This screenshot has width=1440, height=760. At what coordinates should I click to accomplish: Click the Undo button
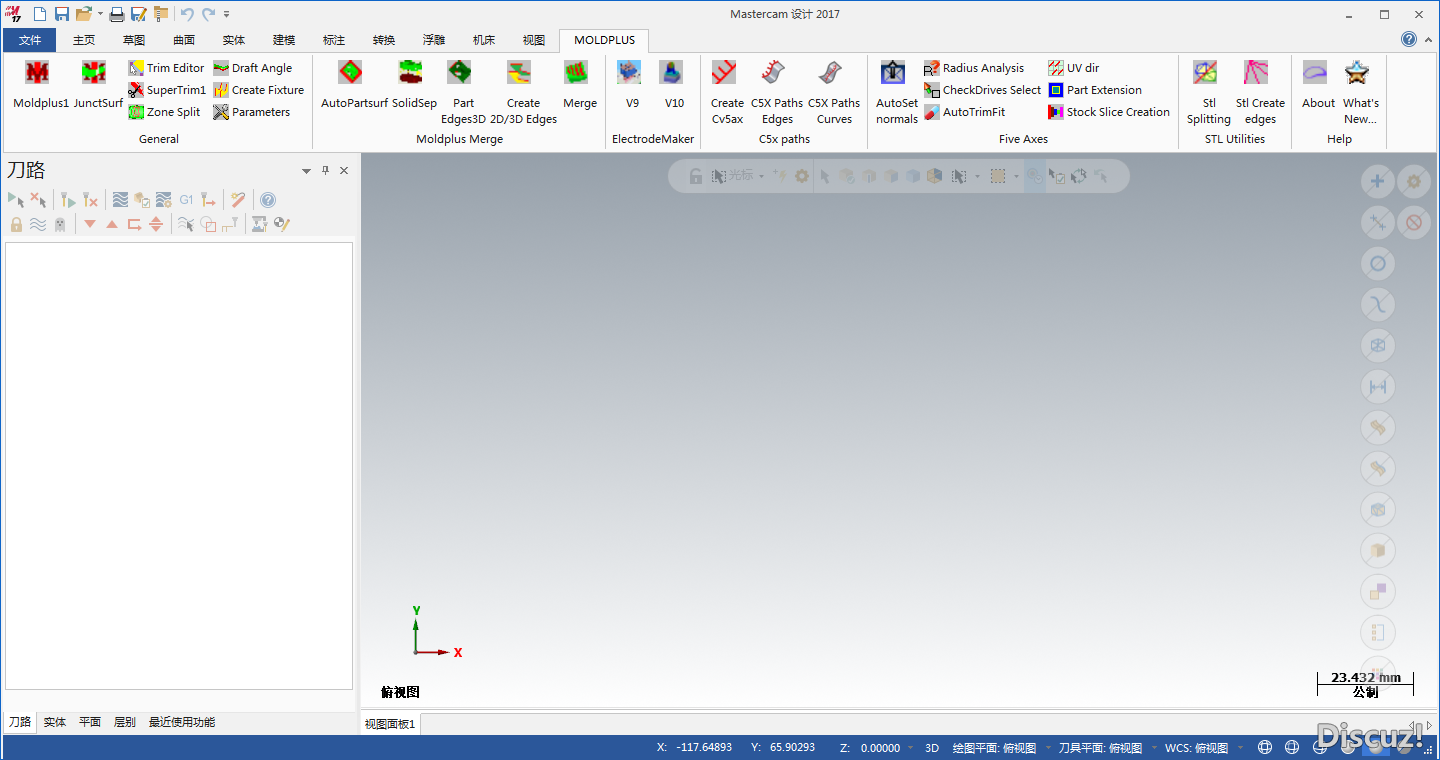click(187, 14)
